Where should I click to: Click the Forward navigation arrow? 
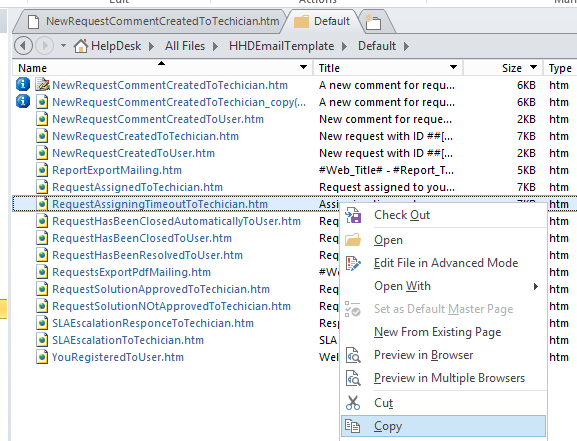(45, 46)
